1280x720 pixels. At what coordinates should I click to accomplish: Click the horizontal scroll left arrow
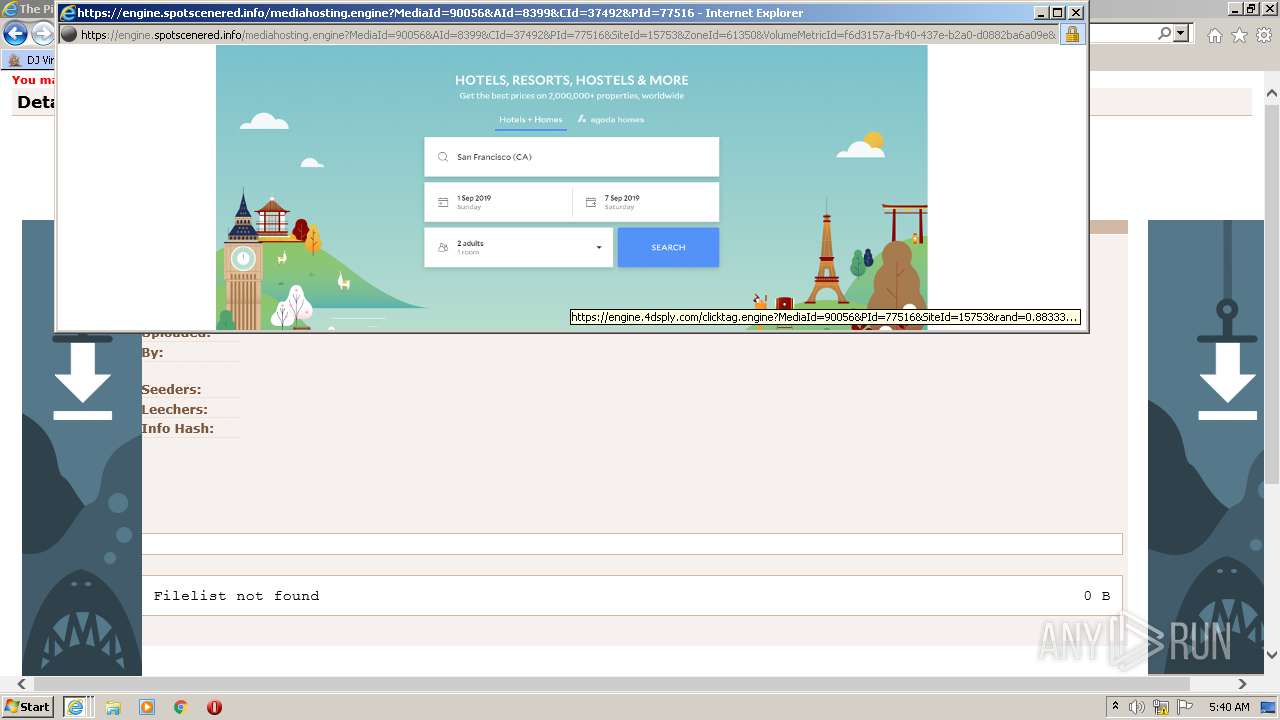[22, 684]
